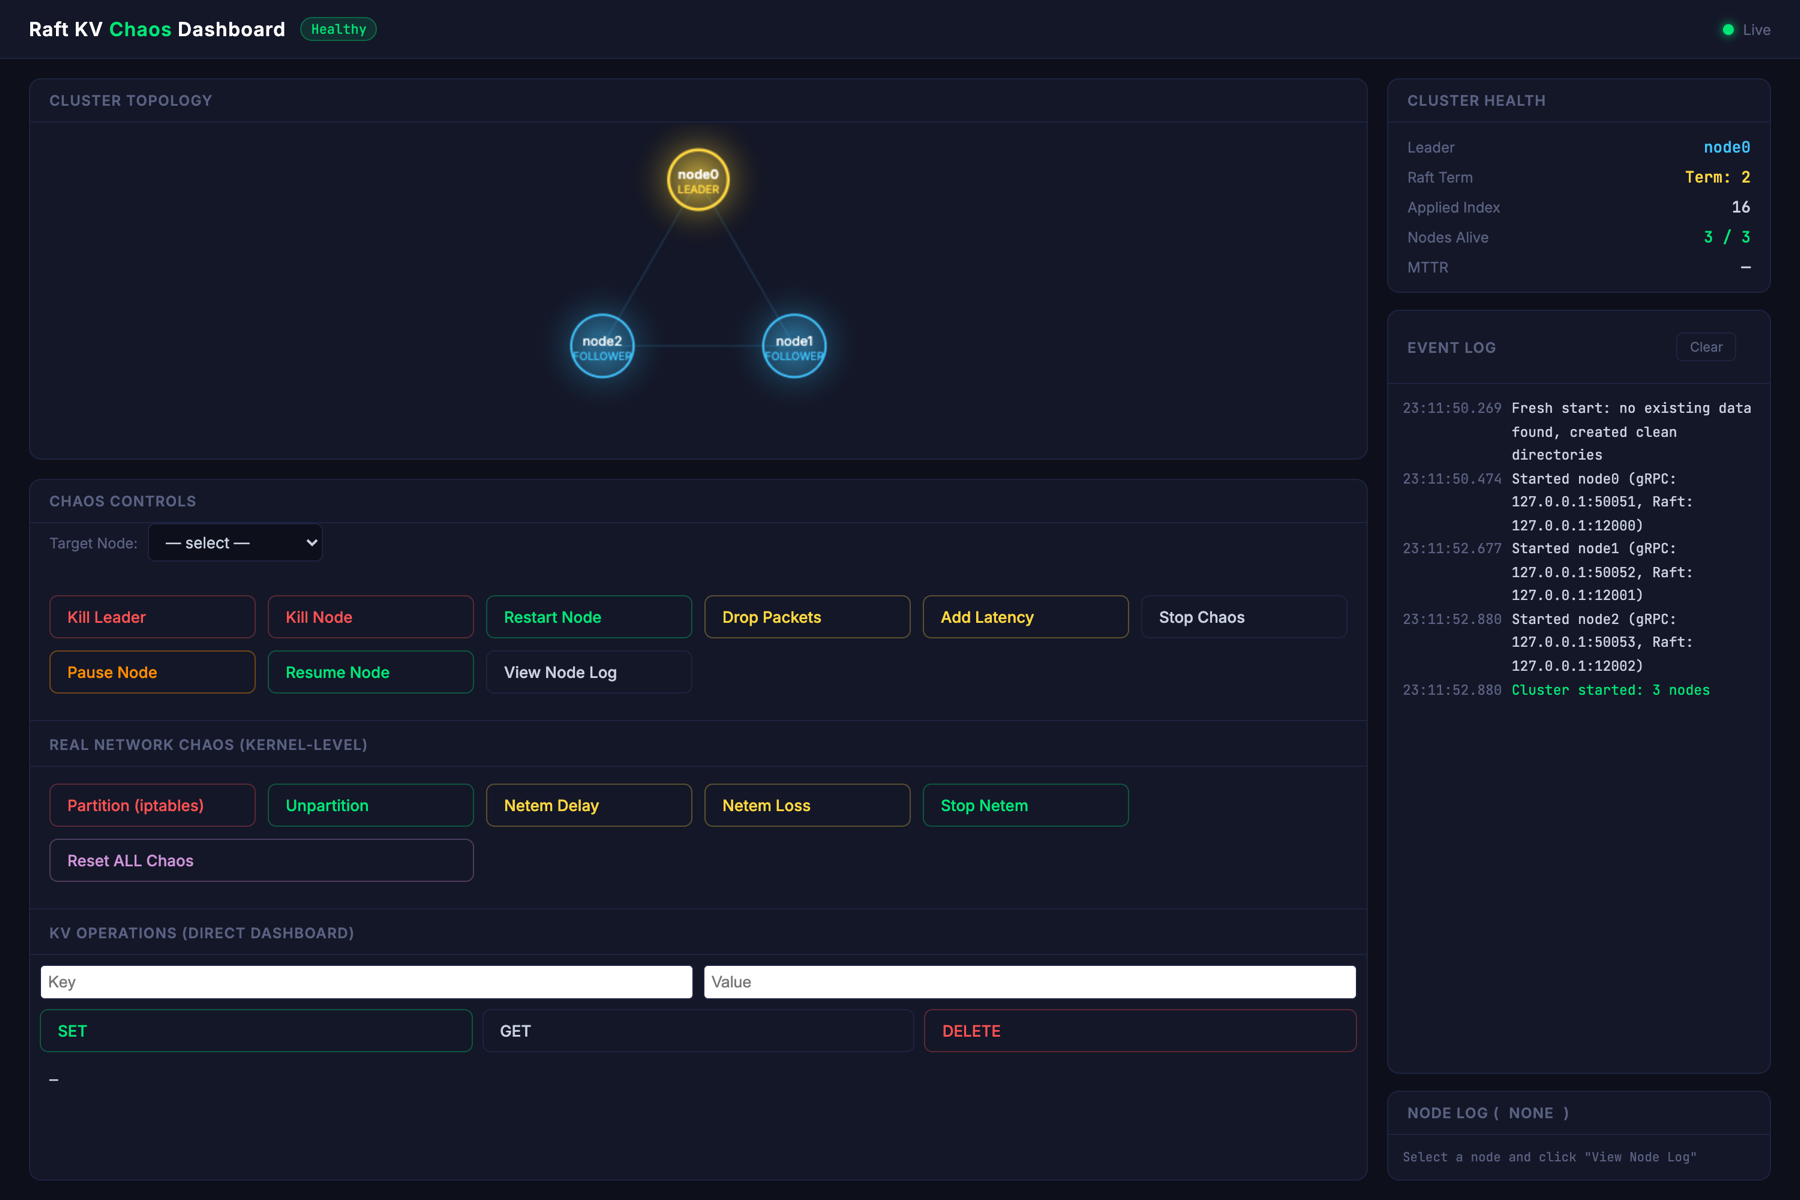This screenshot has height=1200, width=1800.
Task: Select the node2 follower circle
Action: click(602, 346)
